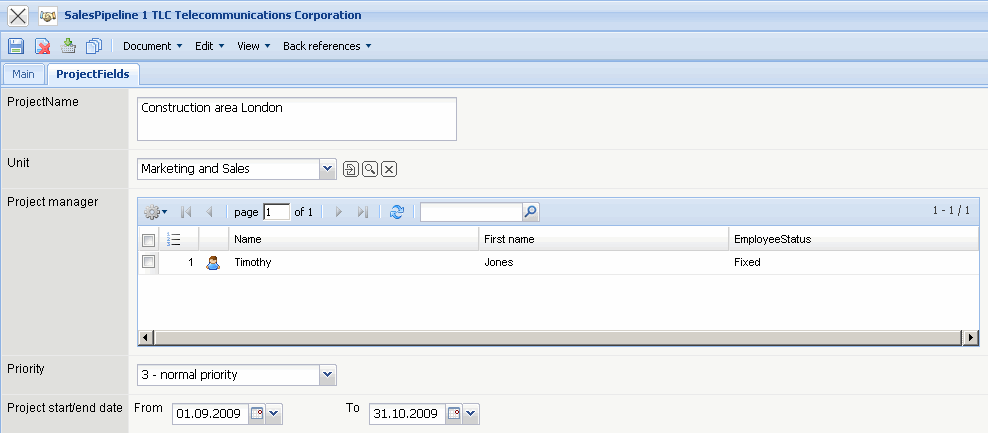Image resolution: width=988 pixels, height=433 pixels.
Task: Click the Fixed employee status cell
Action: click(747, 262)
